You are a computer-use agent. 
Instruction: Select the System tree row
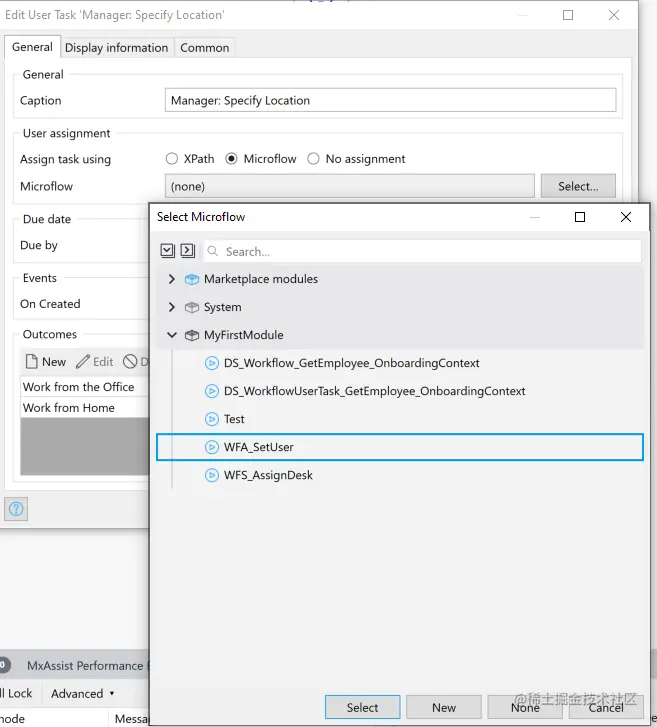point(400,307)
